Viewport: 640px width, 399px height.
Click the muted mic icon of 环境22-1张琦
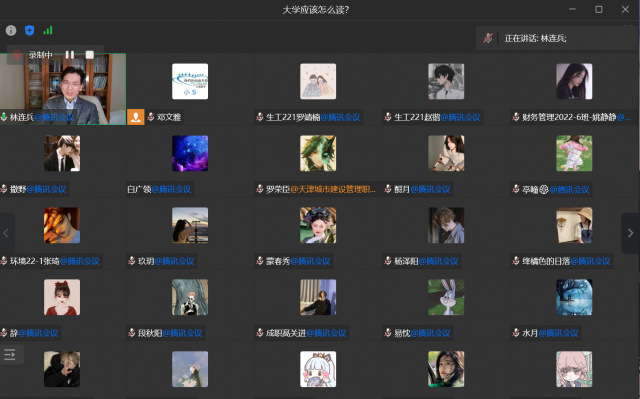[x=4, y=261]
